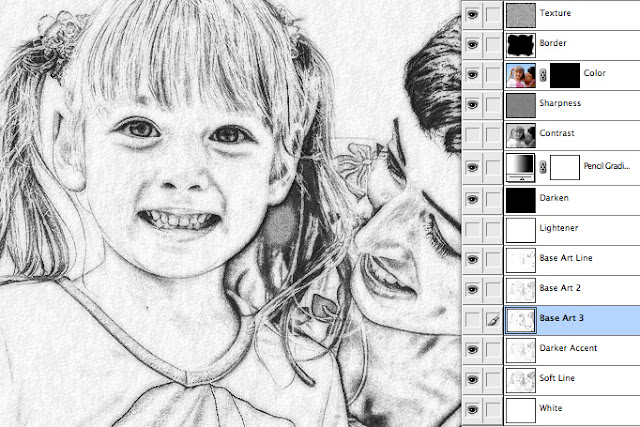Screen dimensions: 640x427
Task: Select the layer named White
Action: click(x=551, y=408)
